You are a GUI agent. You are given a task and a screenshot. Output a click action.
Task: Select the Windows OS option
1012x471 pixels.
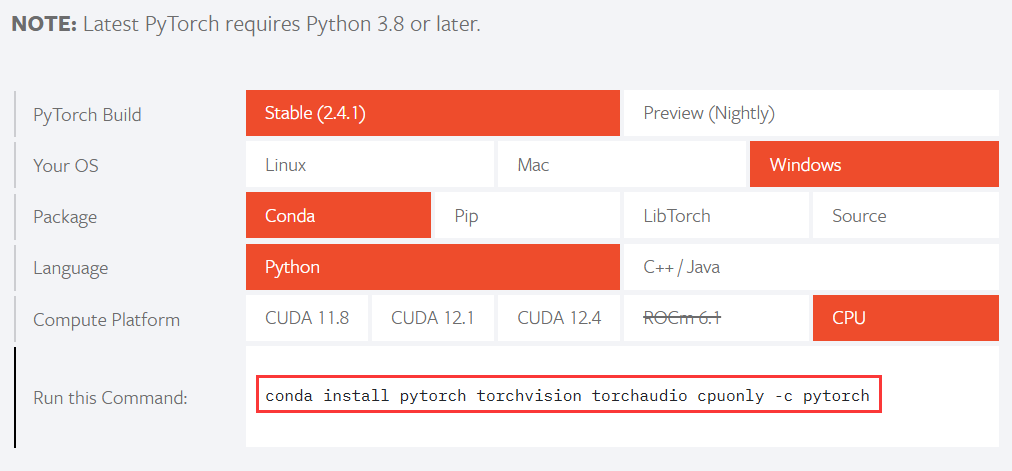pyautogui.click(x=874, y=165)
